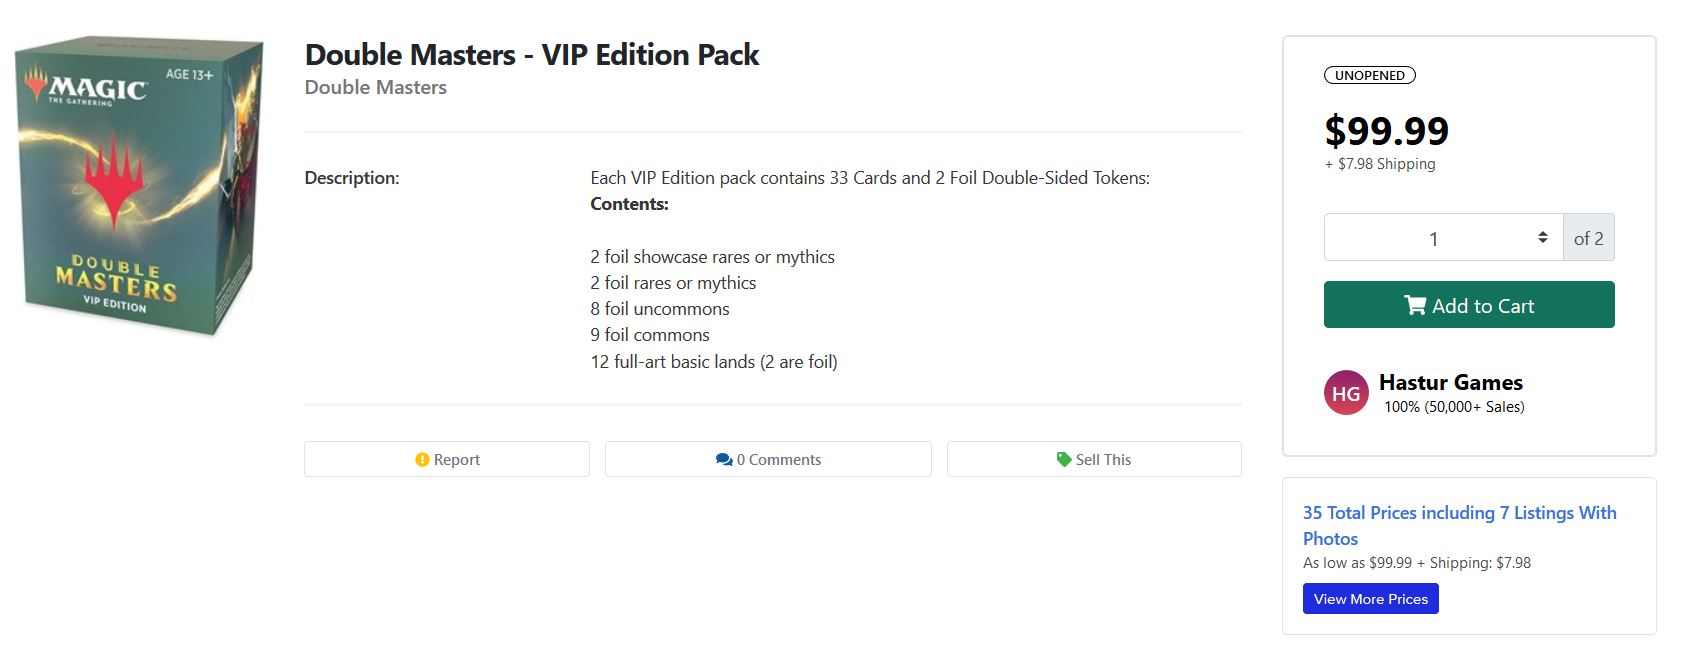
Task: Open the Double Masters set subtitle link
Action: point(375,87)
